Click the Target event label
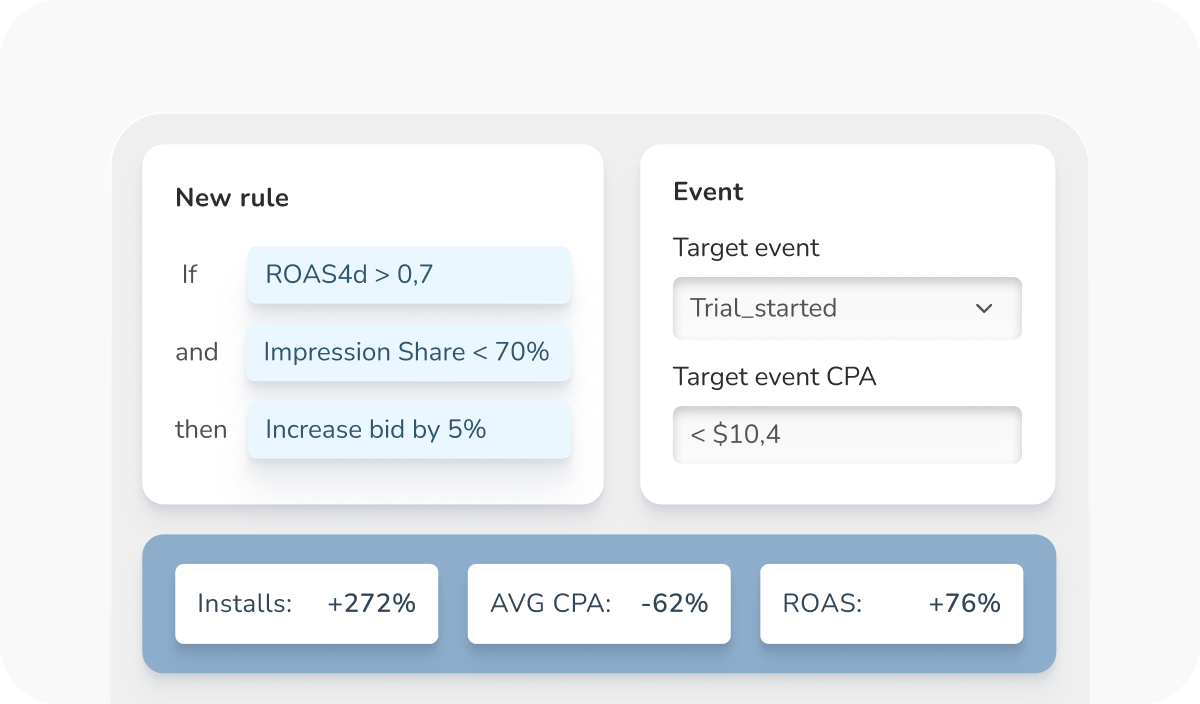The height and width of the screenshot is (704, 1200). coord(746,248)
